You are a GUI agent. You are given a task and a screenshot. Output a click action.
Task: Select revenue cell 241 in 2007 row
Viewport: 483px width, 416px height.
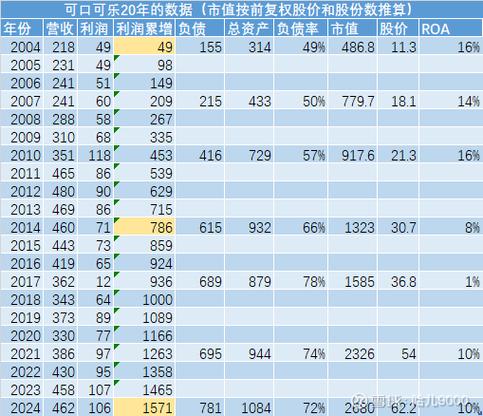[x=60, y=100]
